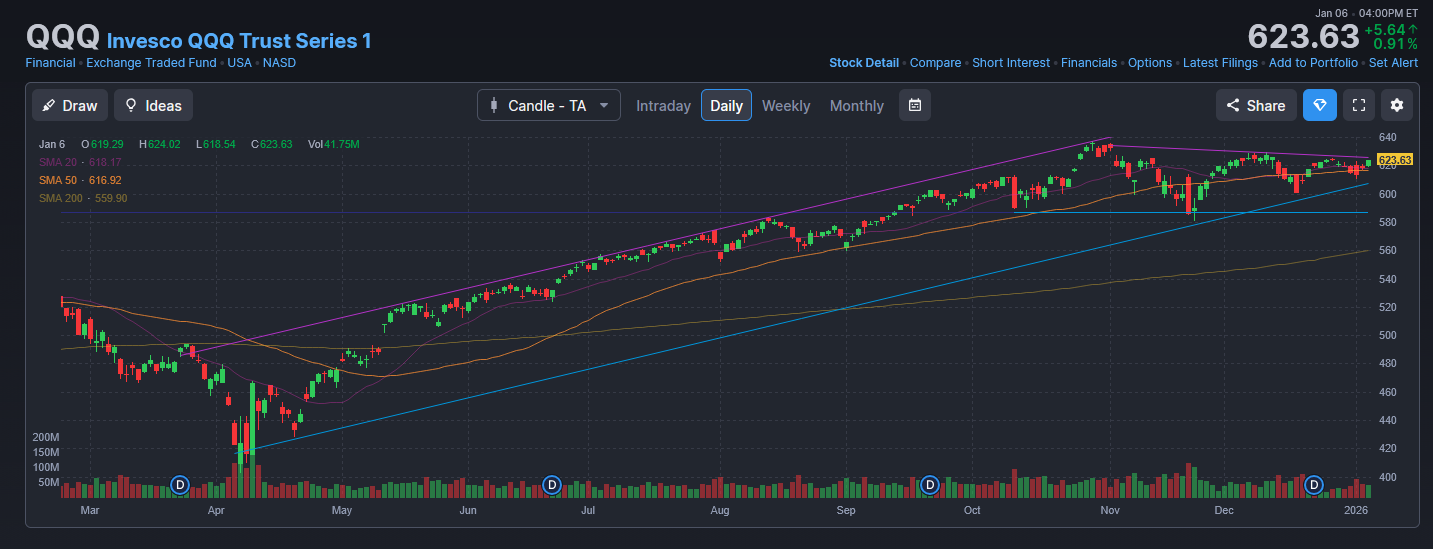Open the Financials link

coord(1089,62)
